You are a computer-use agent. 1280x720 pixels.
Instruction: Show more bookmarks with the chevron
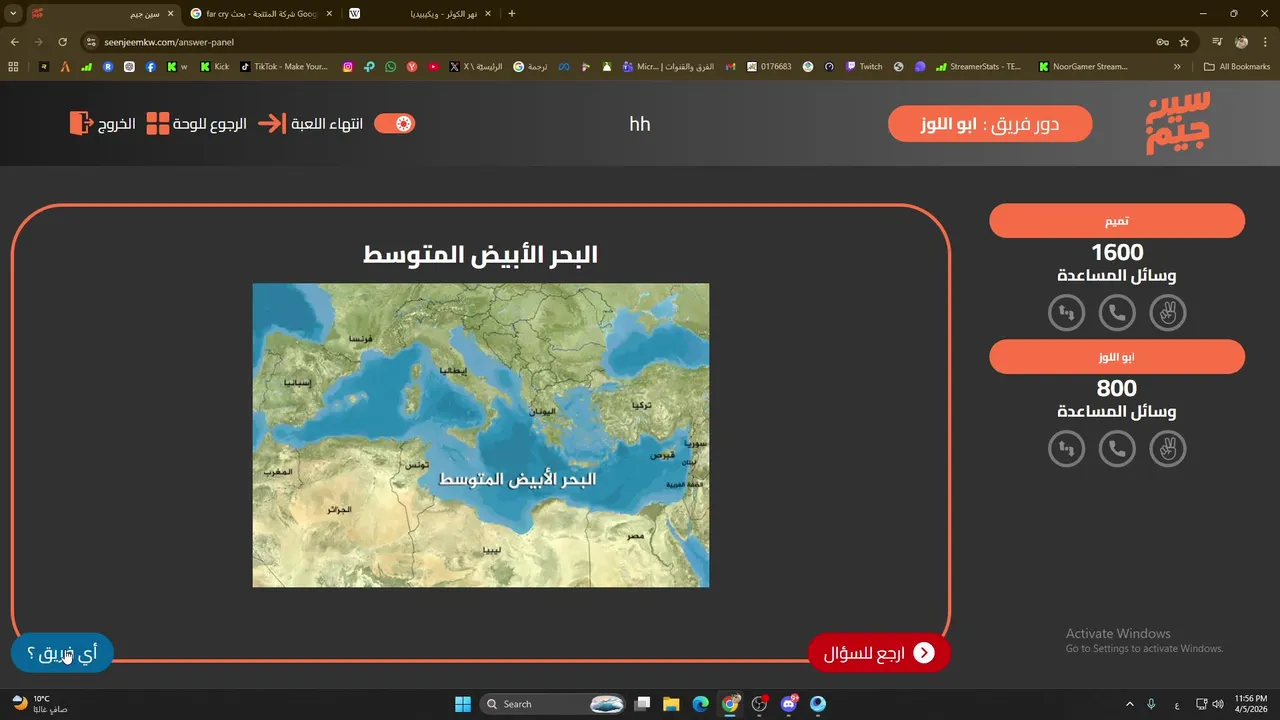[x=1177, y=67]
